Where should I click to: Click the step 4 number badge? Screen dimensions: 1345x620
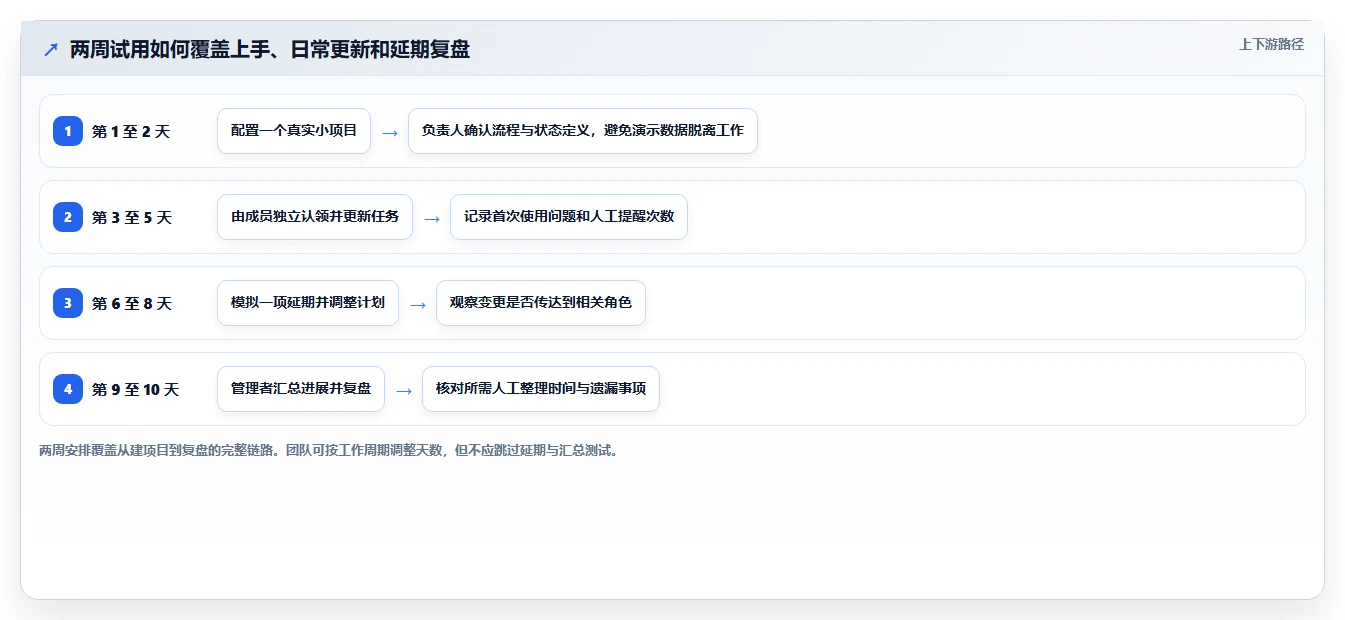[68, 389]
